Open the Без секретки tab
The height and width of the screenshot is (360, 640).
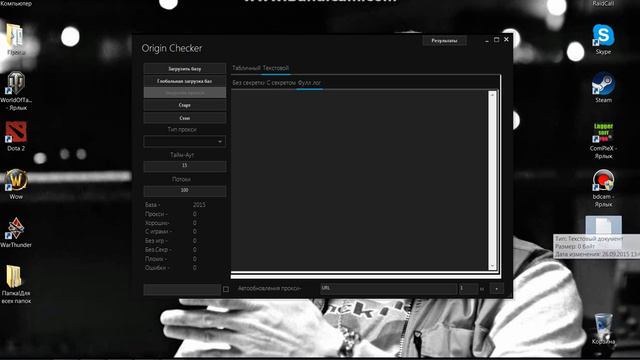click(x=248, y=83)
